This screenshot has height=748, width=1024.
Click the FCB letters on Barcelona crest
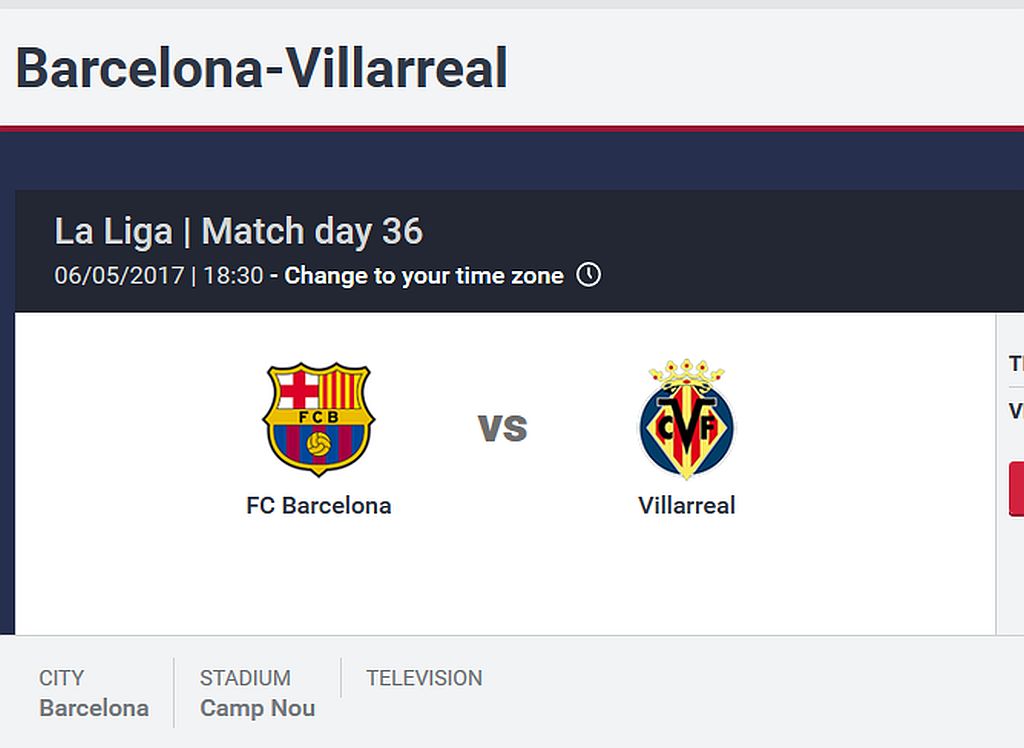click(319, 417)
